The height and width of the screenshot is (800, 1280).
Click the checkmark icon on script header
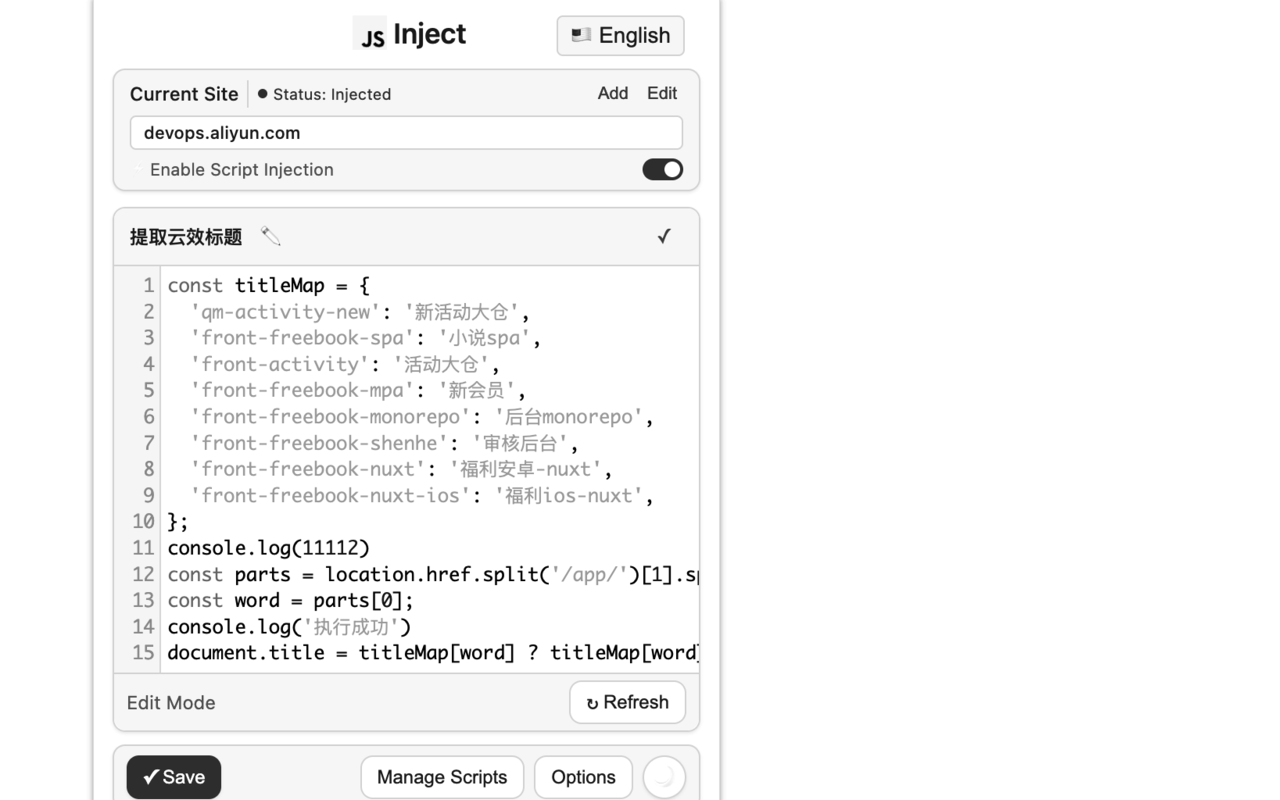[664, 236]
